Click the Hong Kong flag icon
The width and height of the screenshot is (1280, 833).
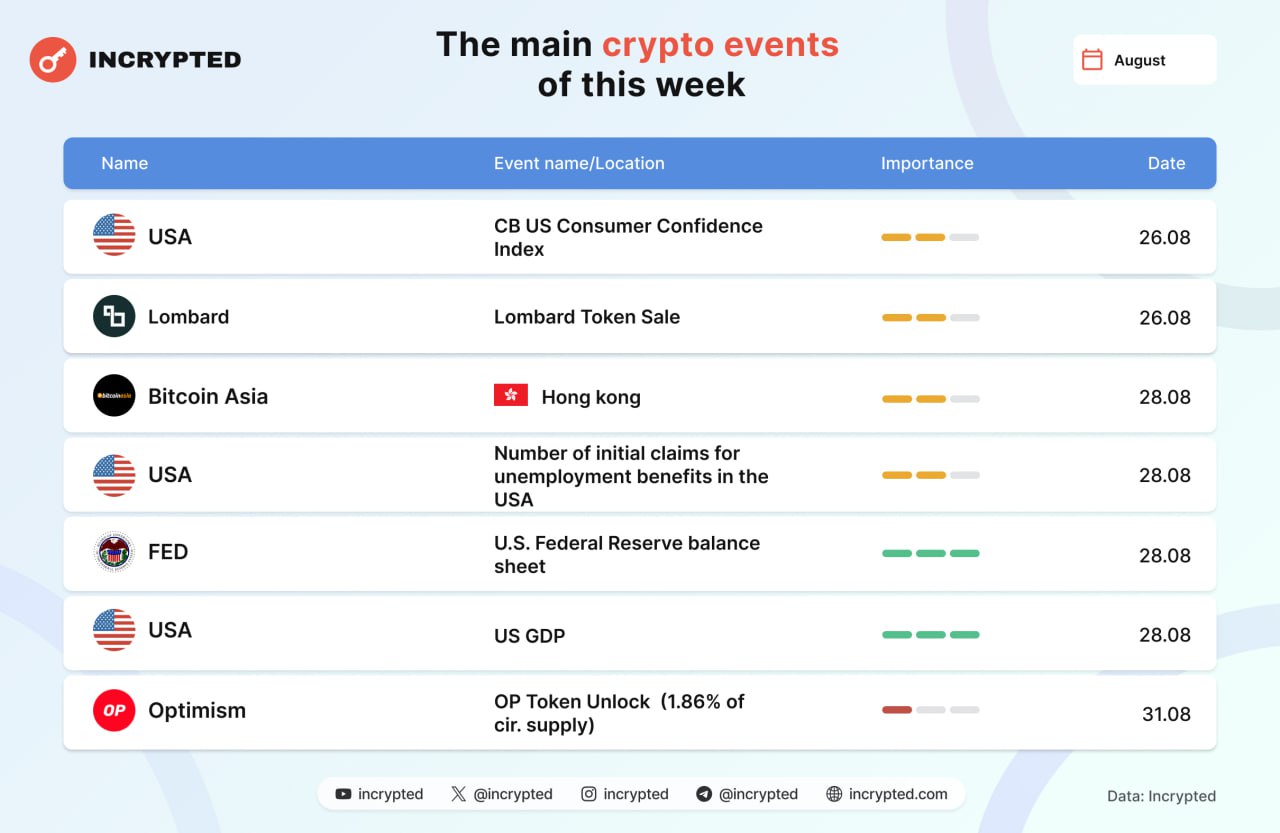click(511, 396)
